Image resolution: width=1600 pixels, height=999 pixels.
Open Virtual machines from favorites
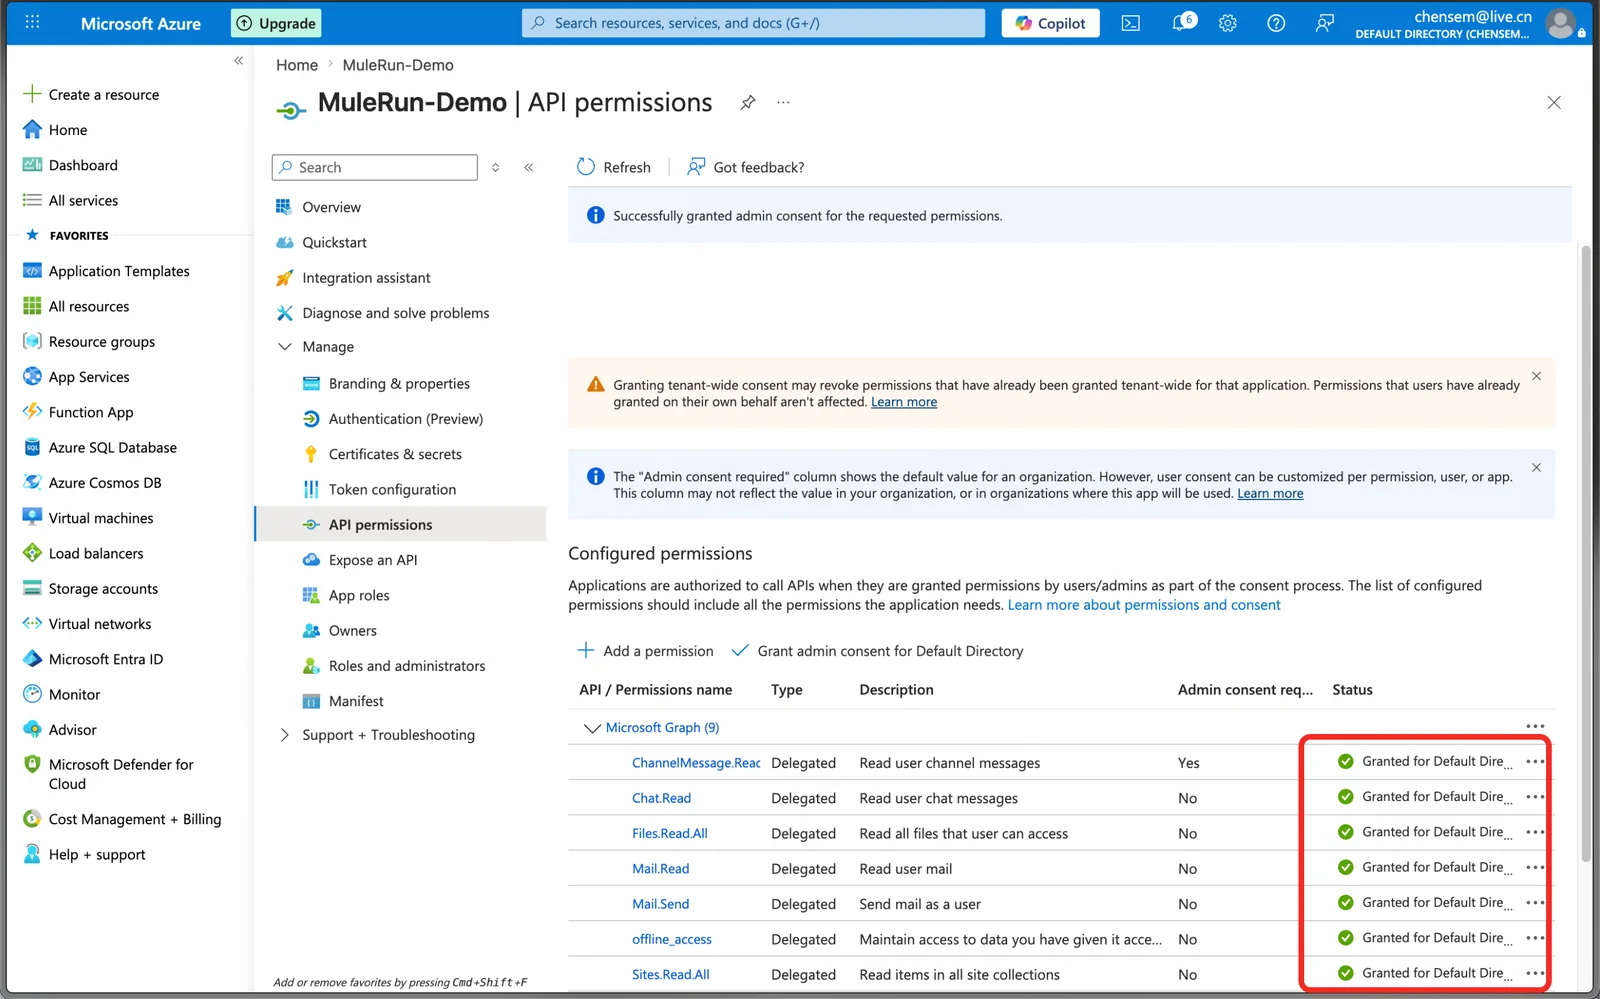pyautogui.click(x=101, y=518)
